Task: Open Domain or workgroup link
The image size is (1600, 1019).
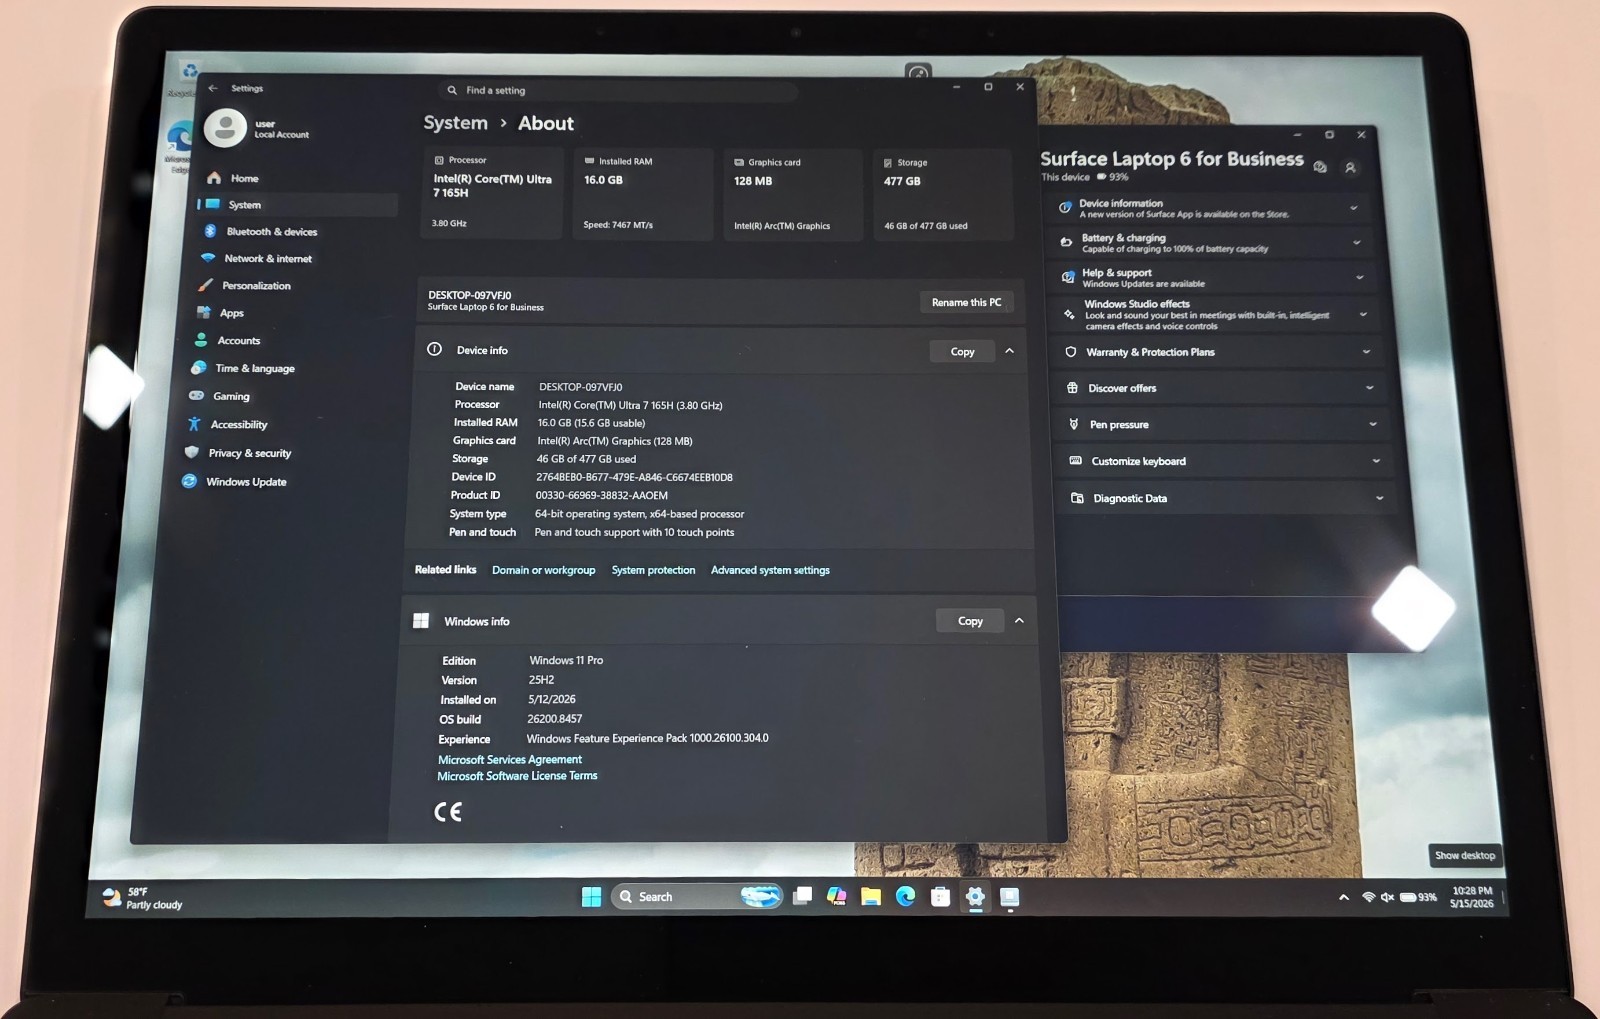Action: pyautogui.click(x=543, y=570)
